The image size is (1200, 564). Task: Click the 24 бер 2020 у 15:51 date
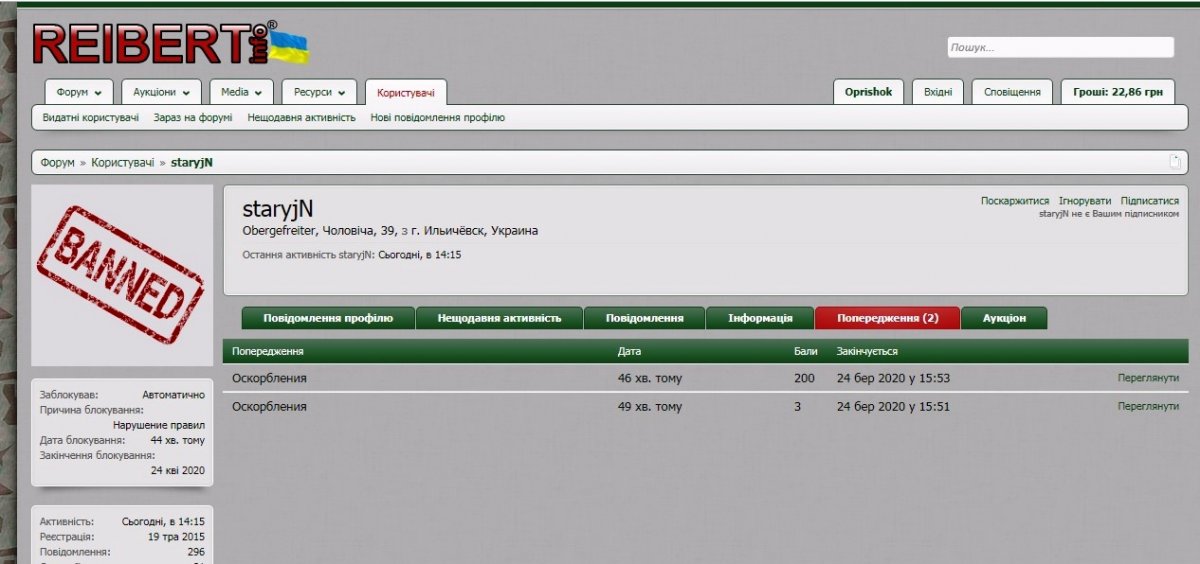(893, 407)
